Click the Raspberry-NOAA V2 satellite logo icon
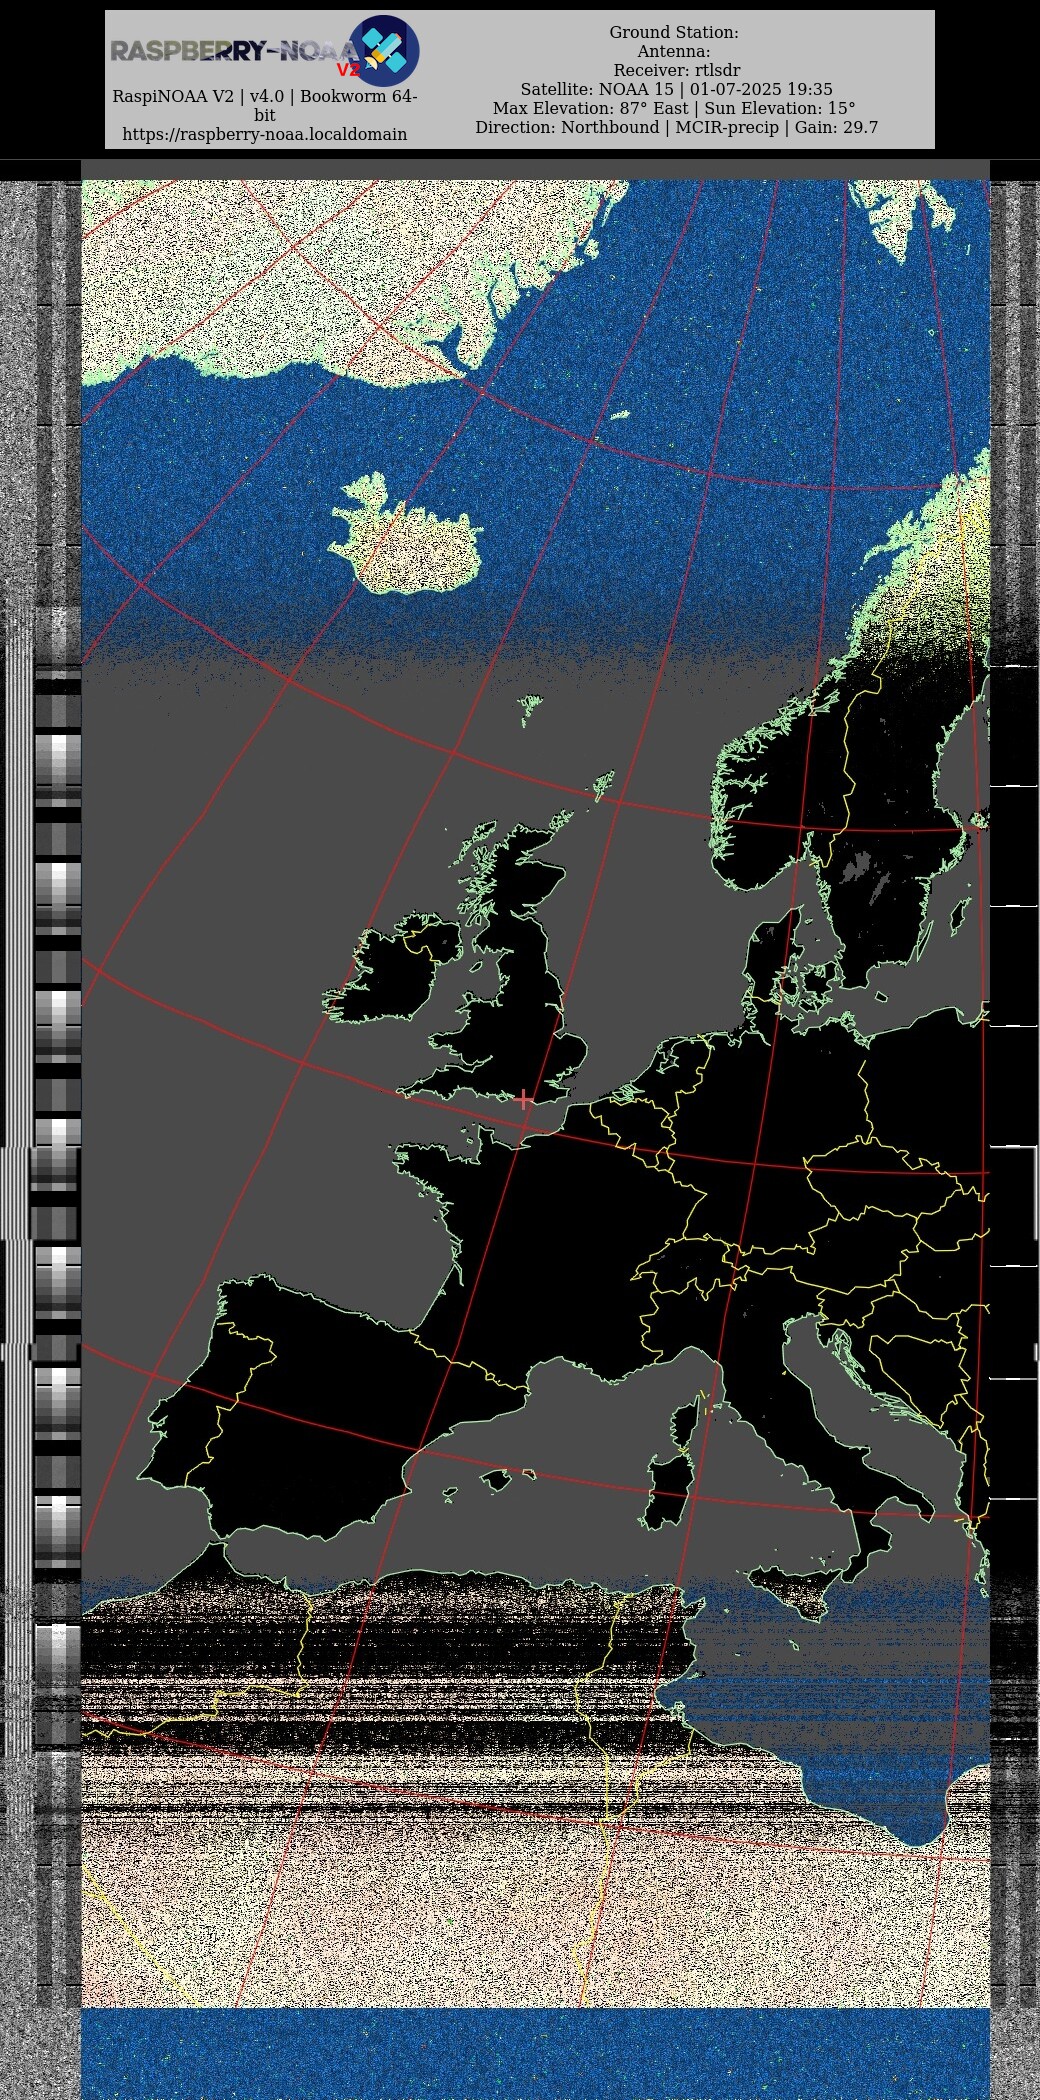The image size is (1040, 2100). coord(384,51)
